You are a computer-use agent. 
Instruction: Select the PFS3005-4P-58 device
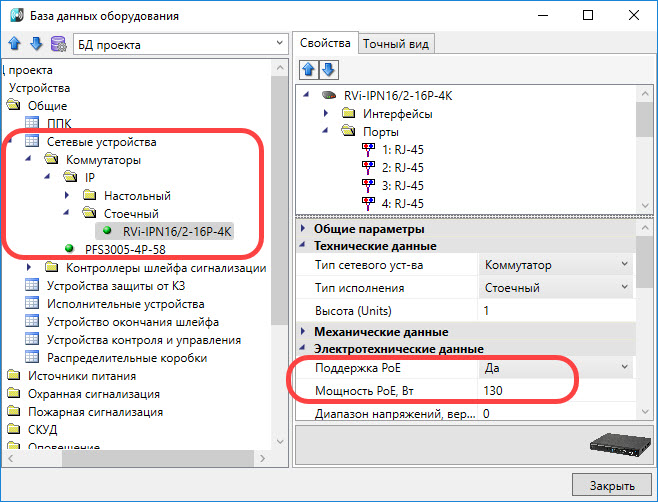coord(125,249)
